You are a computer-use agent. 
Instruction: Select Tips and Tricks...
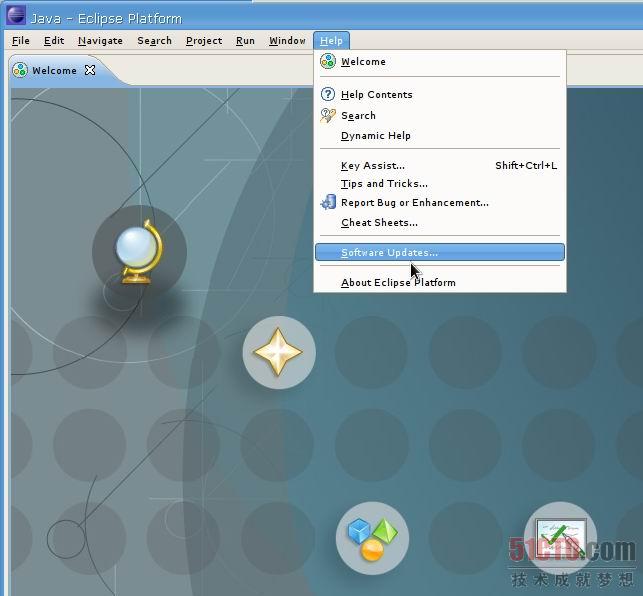coord(440,183)
